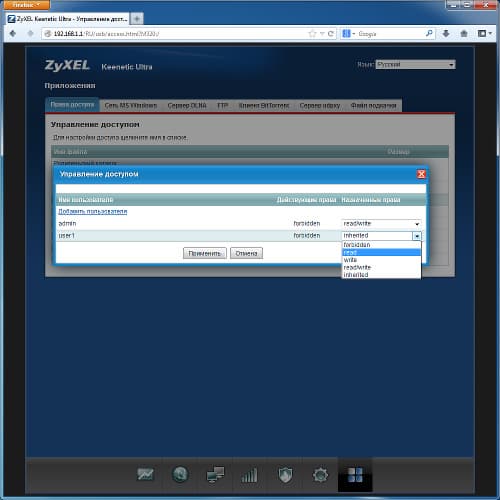This screenshot has height=500, width=500.
Task: Click the ZyXEL logo
Action: pyautogui.click(x=67, y=65)
